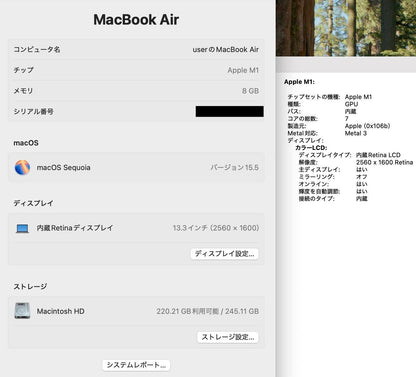Click the Macintosh HD drive icon
416x377 pixels.
(x=22, y=311)
